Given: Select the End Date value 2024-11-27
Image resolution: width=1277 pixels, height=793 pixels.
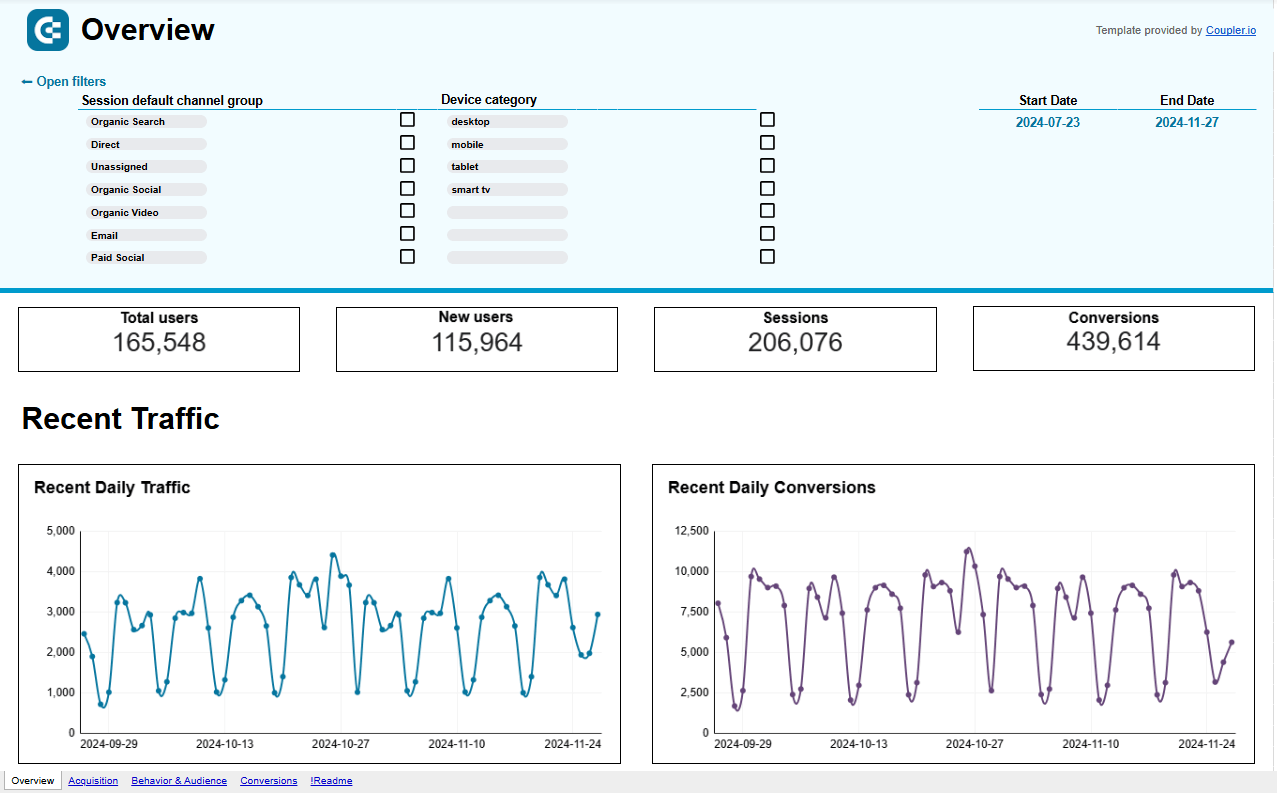Looking at the screenshot, I should pyautogui.click(x=1186, y=121).
